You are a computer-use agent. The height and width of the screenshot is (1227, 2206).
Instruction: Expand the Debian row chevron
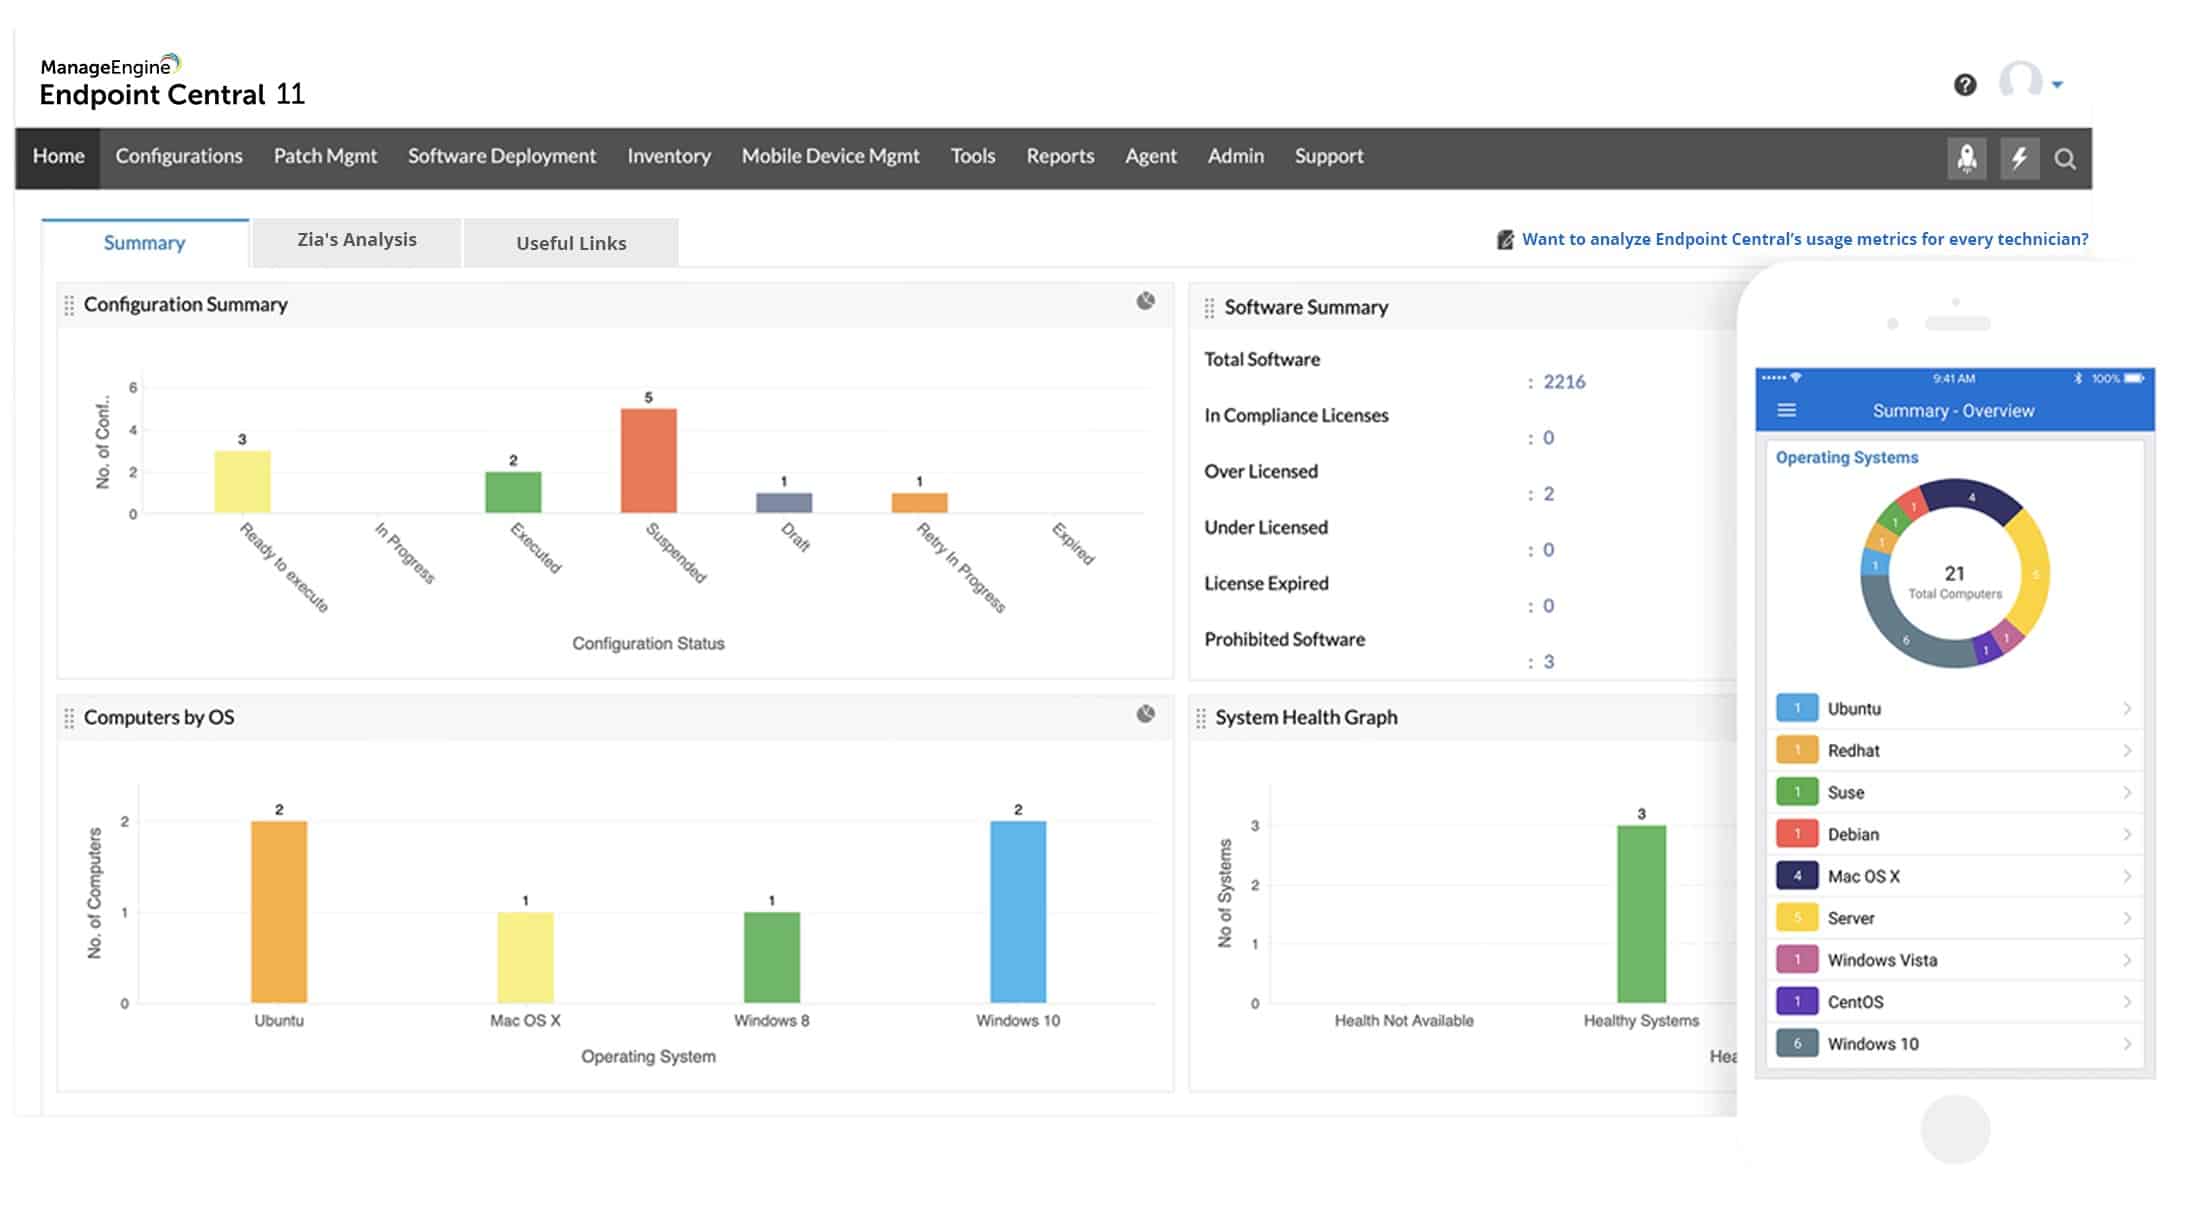(2127, 834)
